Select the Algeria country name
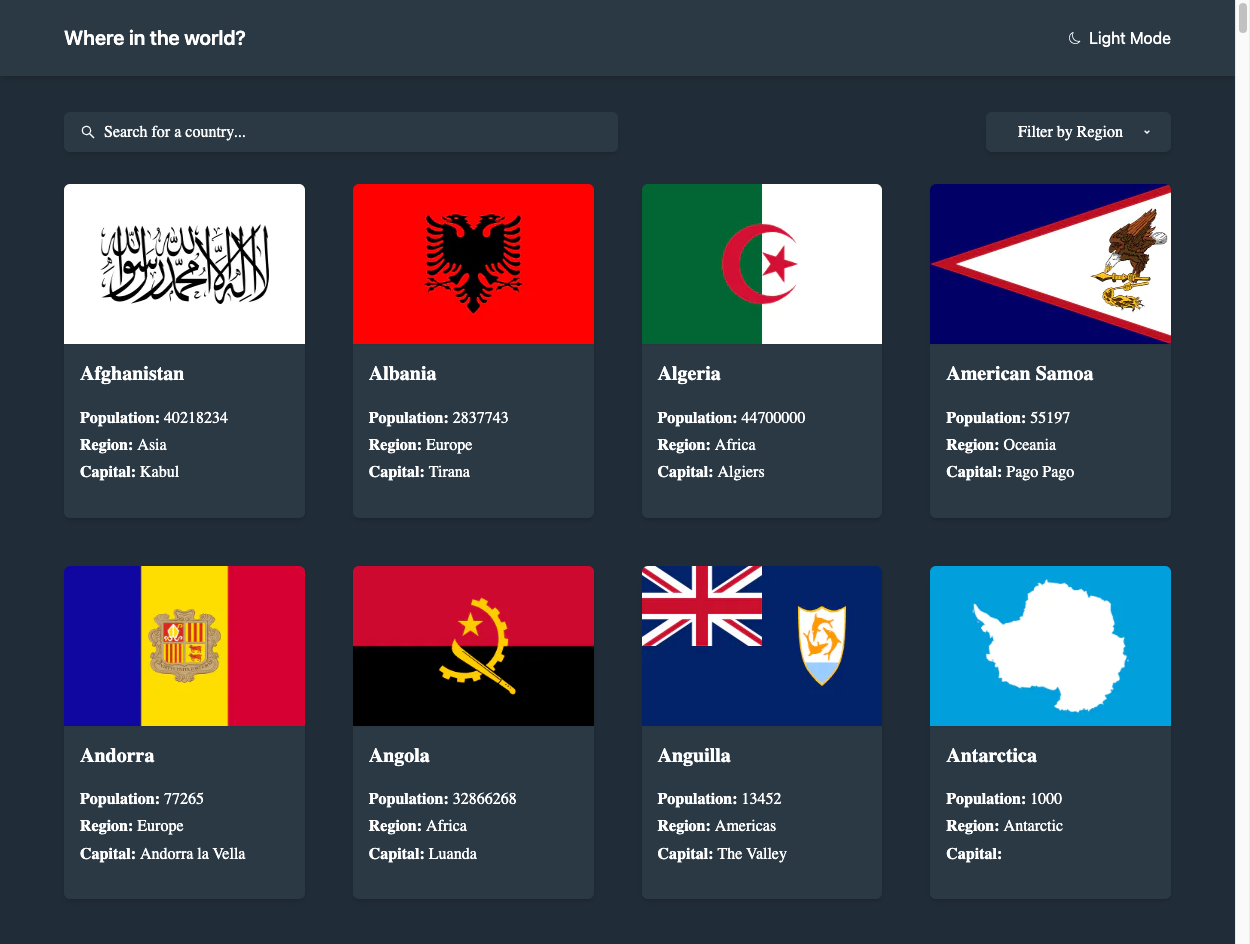1250x944 pixels. tap(689, 374)
